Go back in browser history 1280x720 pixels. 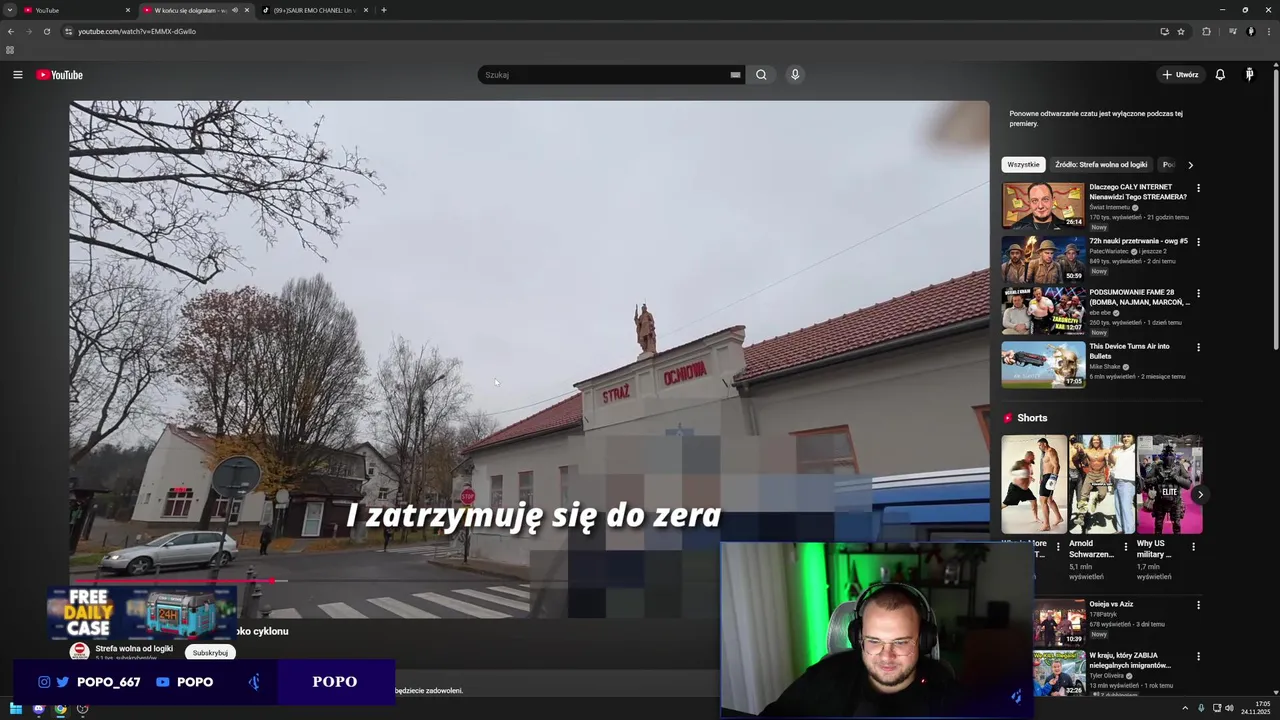11,31
